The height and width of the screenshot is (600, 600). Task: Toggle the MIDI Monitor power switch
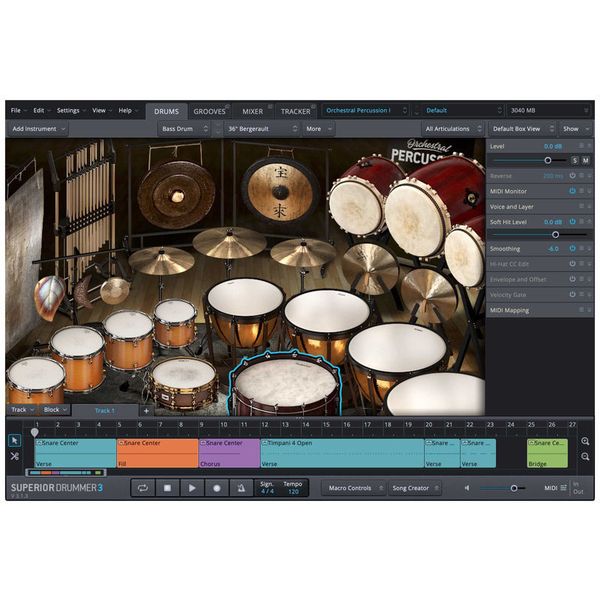(572, 191)
